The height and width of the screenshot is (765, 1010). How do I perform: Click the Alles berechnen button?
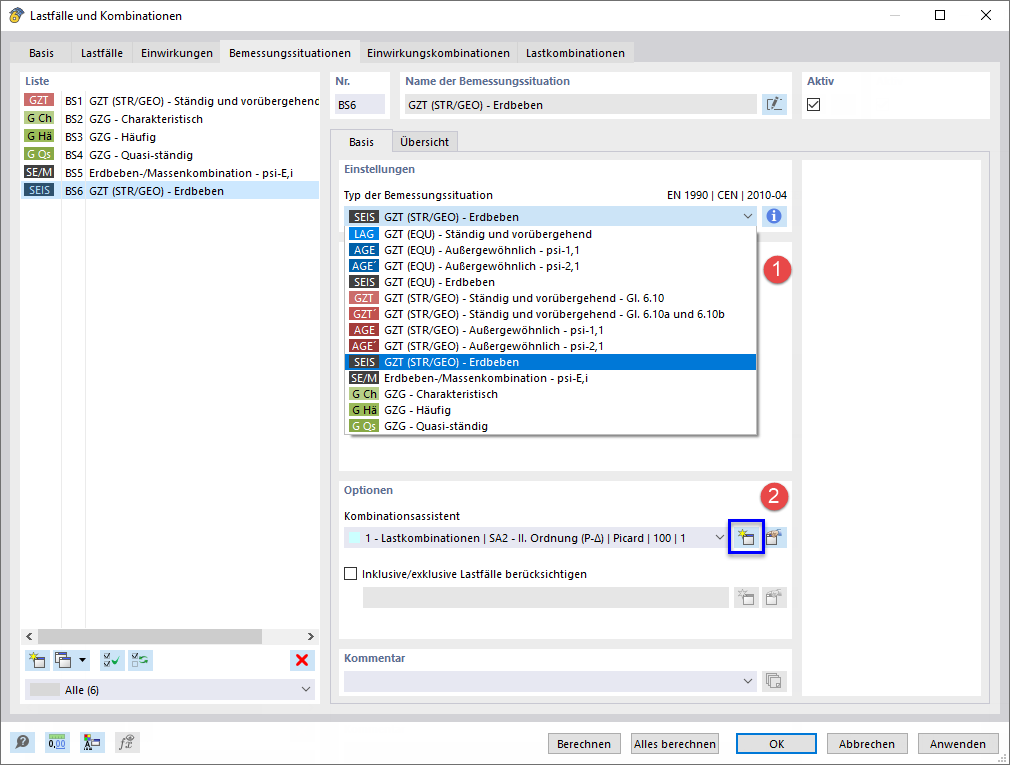coord(674,743)
